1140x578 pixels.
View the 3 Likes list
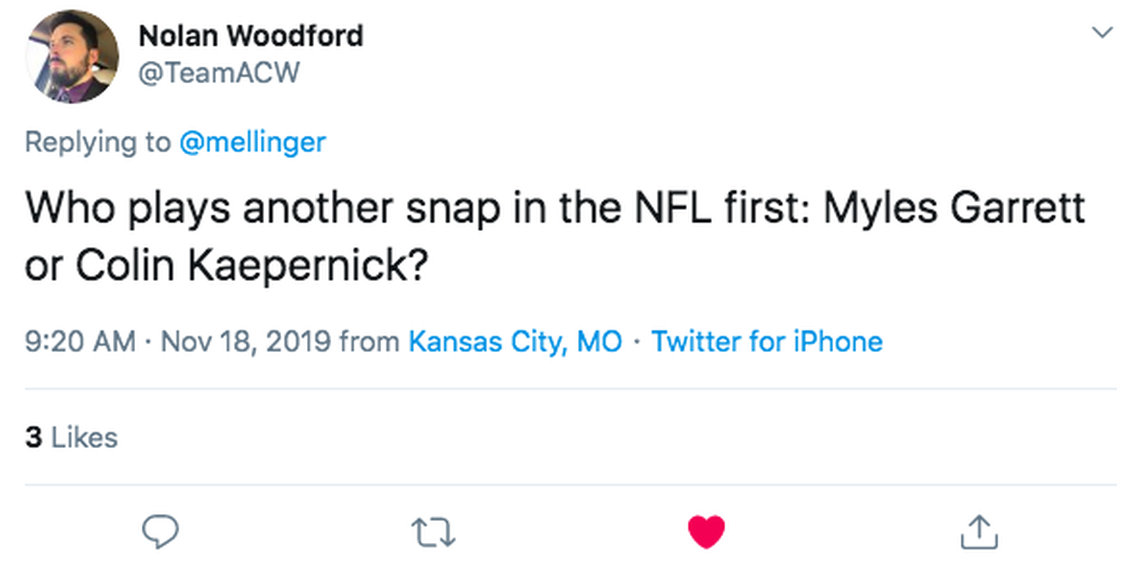71,437
